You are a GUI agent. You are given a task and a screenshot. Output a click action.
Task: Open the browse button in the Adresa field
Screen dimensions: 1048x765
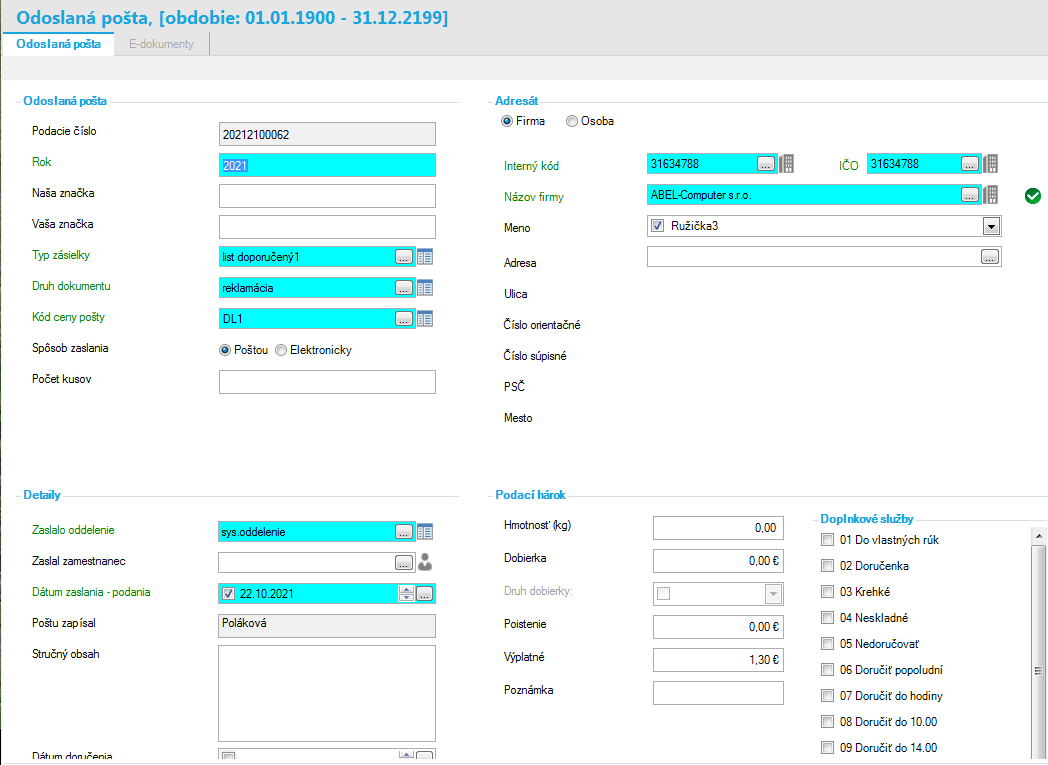990,257
